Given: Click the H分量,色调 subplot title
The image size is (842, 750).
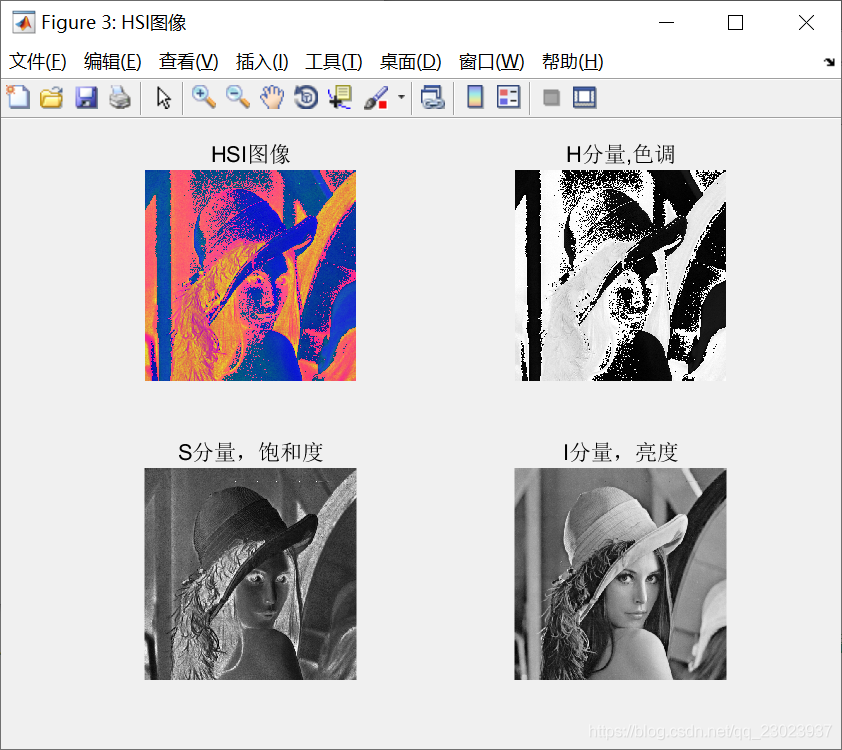Looking at the screenshot, I should pyautogui.click(x=620, y=155).
